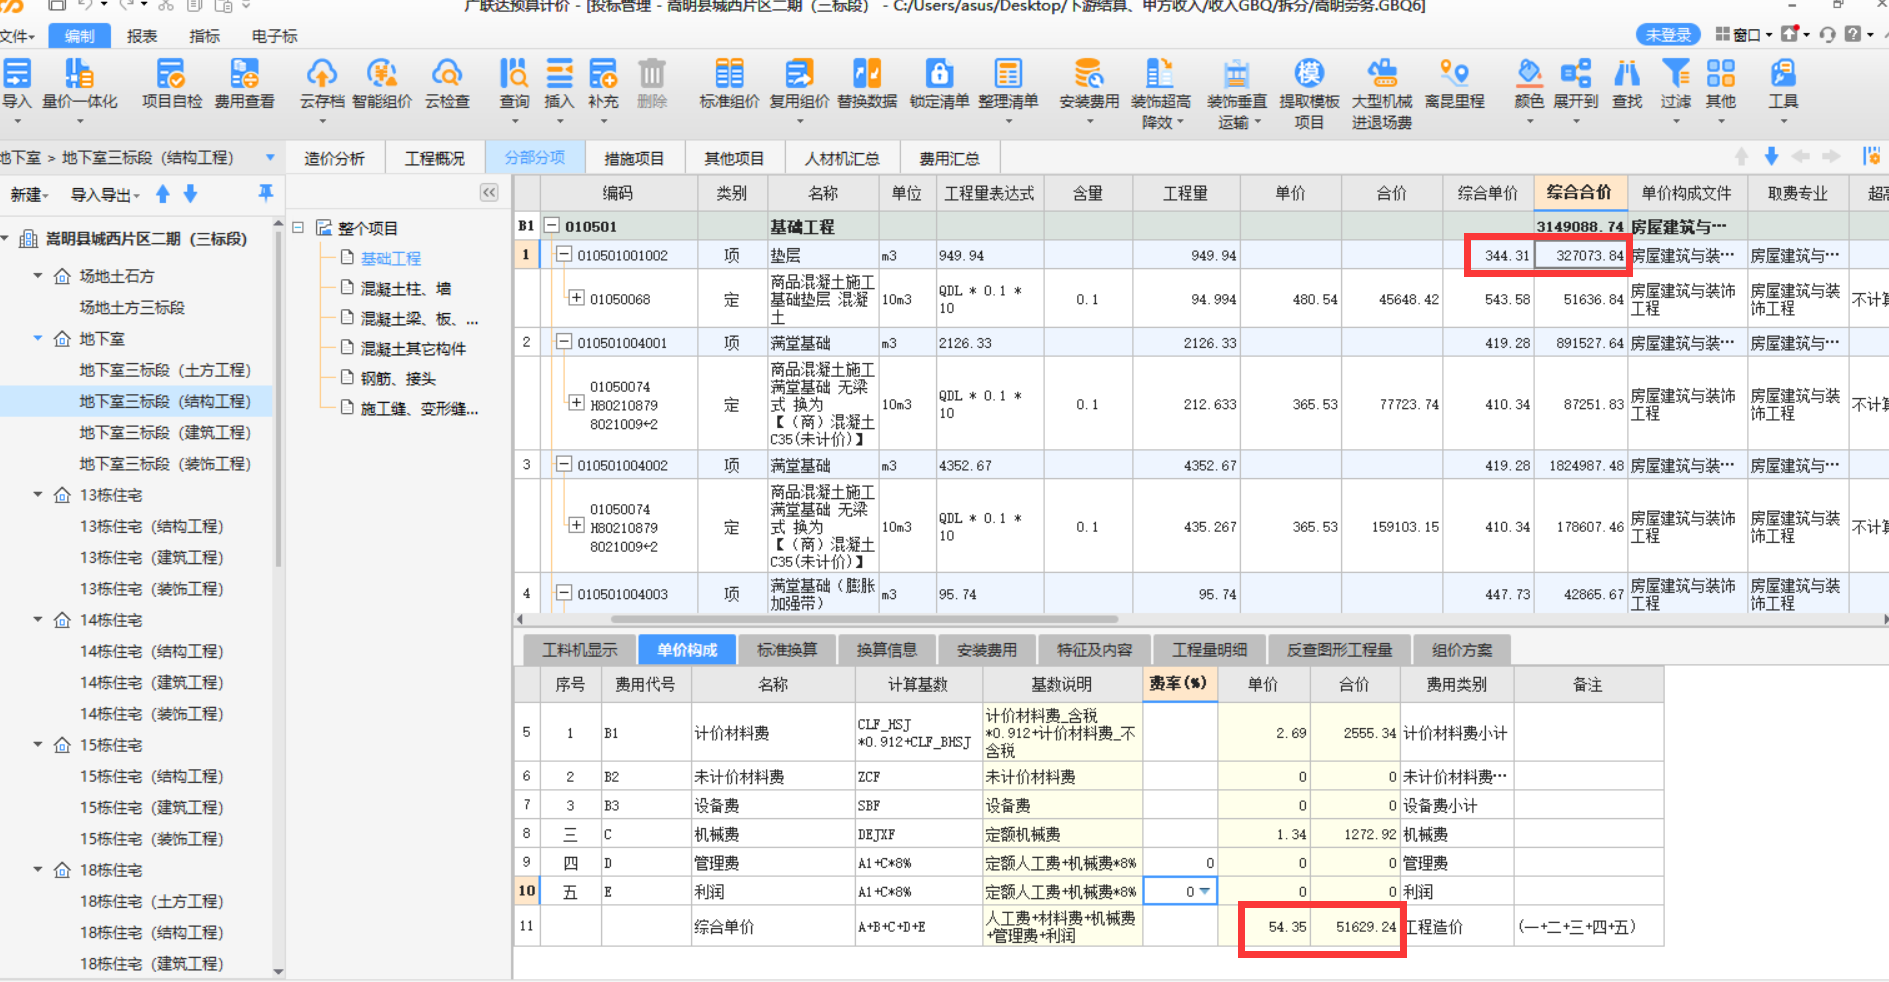Click the 导入 import icon
The image size is (1889, 982).
click(x=17, y=73)
